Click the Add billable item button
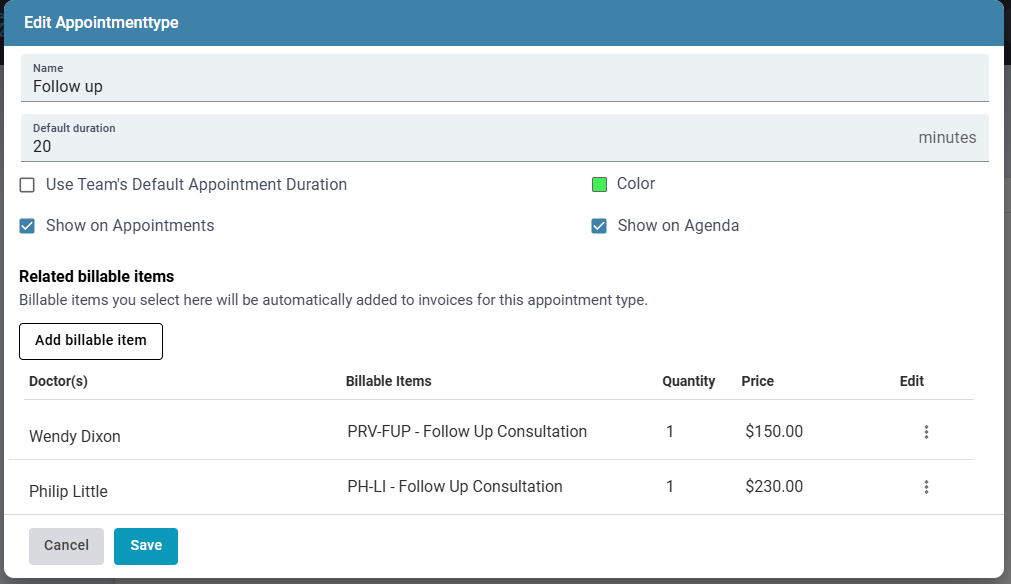 [x=91, y=341]
